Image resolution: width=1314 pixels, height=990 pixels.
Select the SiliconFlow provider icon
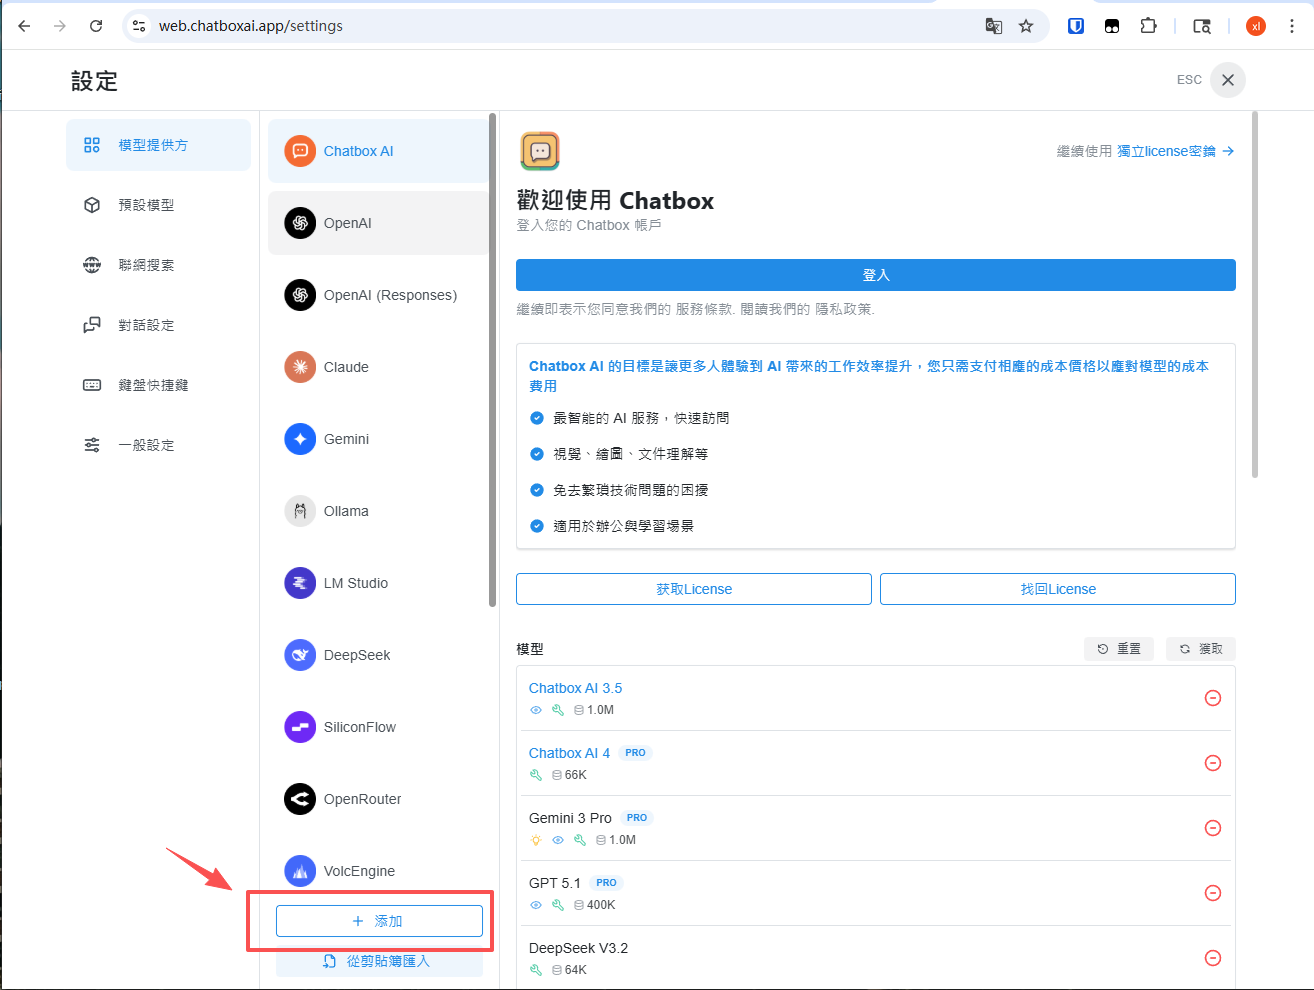click(x=300, y=727)
